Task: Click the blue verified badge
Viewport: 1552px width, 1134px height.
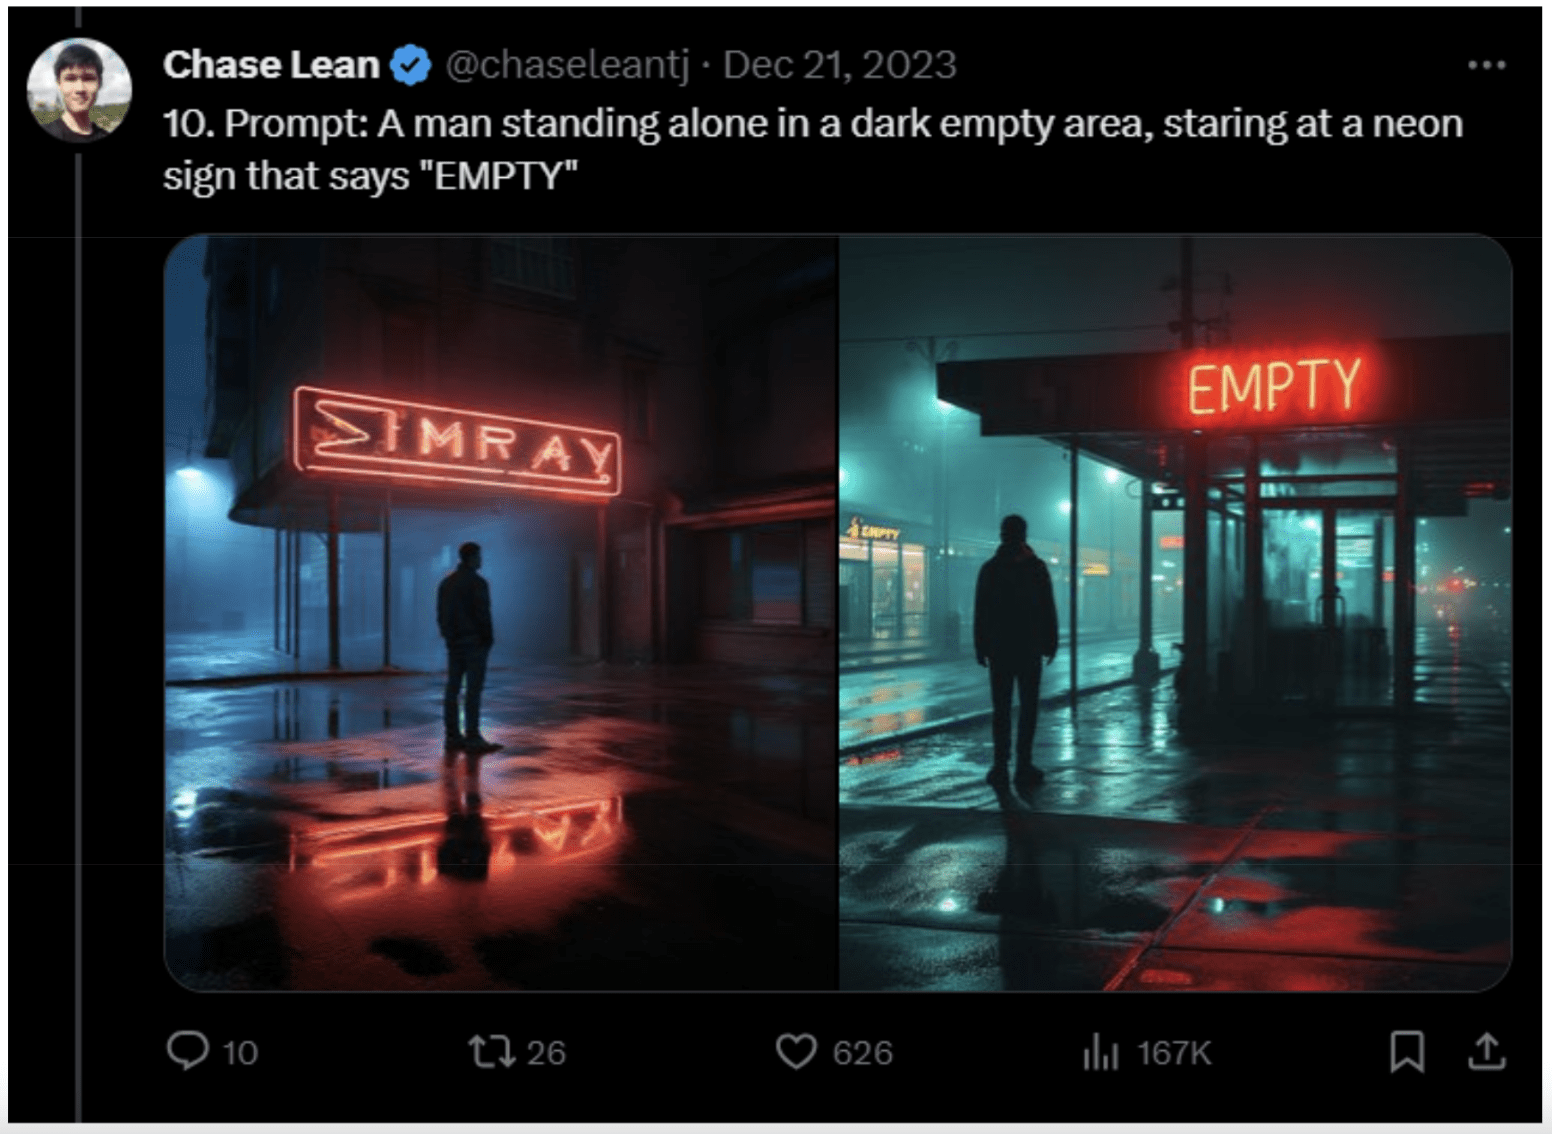Action: coord(410,65)
